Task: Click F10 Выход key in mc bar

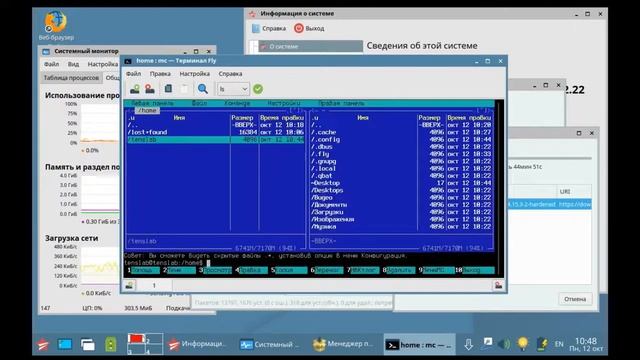Action: coord(475,270)
